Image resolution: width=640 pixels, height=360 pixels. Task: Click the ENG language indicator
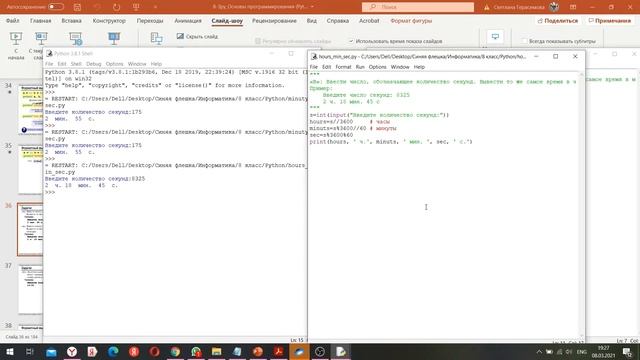[x=582, y=351]
